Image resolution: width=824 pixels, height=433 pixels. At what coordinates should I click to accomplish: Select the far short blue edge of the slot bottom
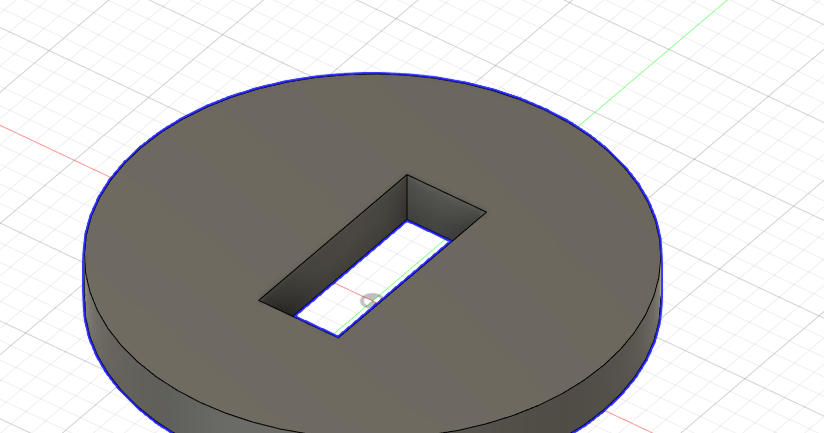[429, 230]
